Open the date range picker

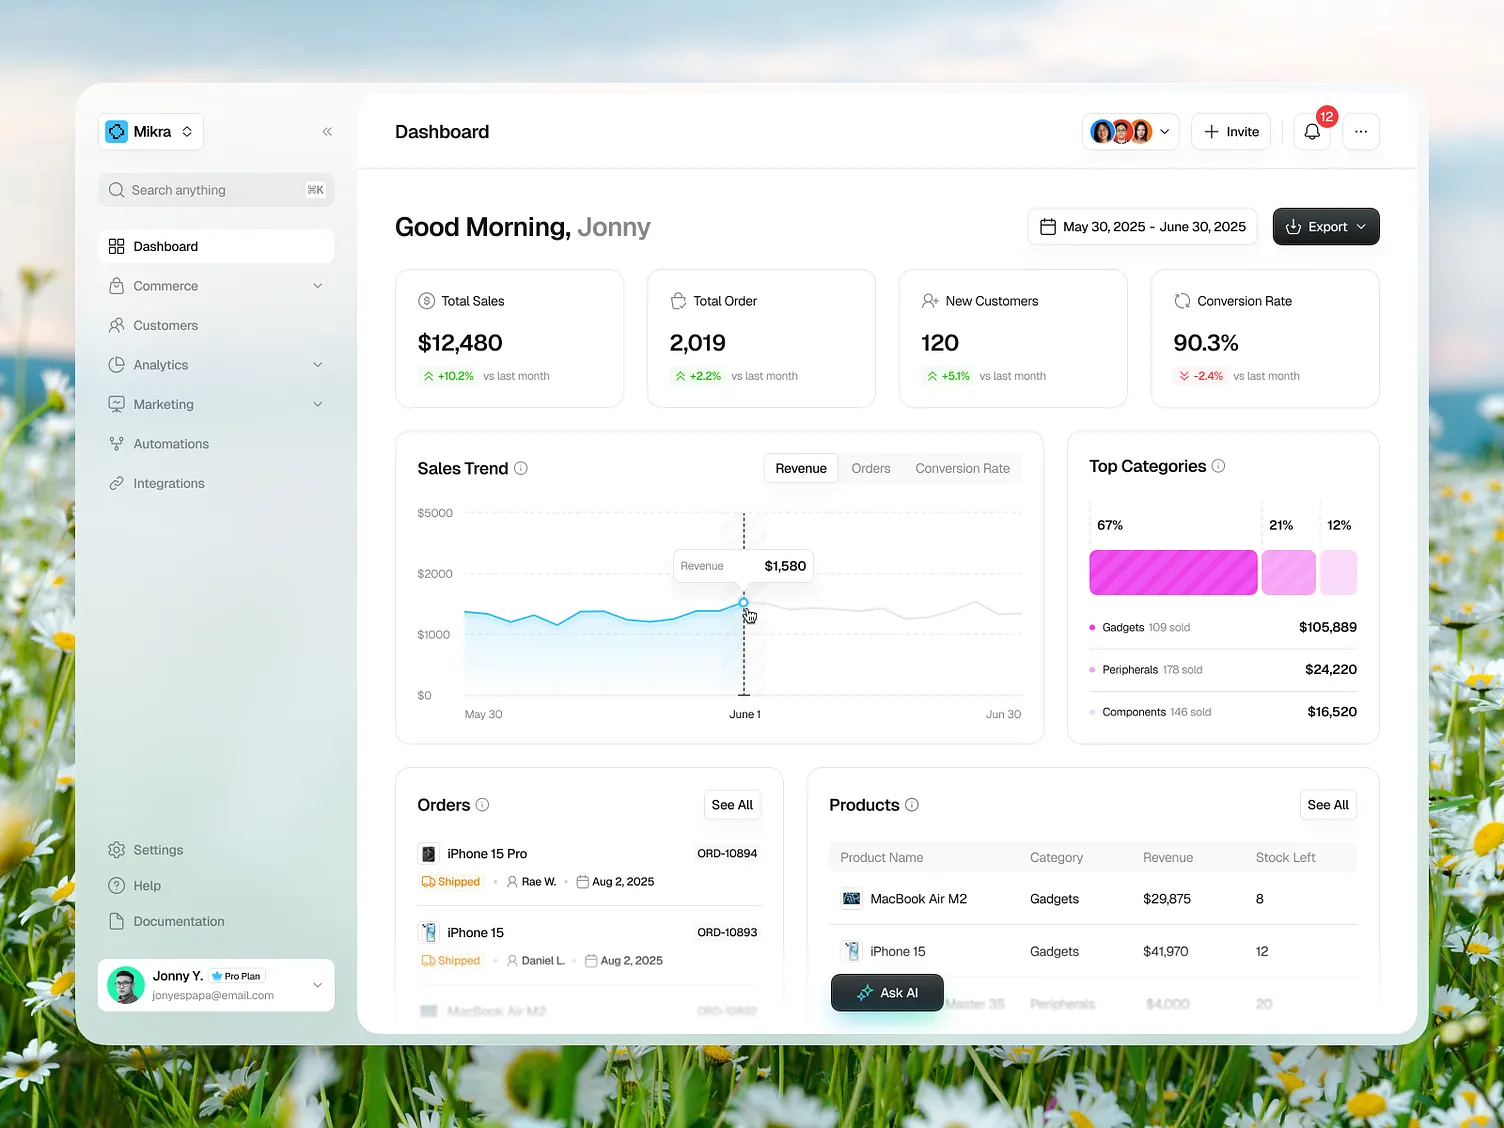tap(1143, 227)
